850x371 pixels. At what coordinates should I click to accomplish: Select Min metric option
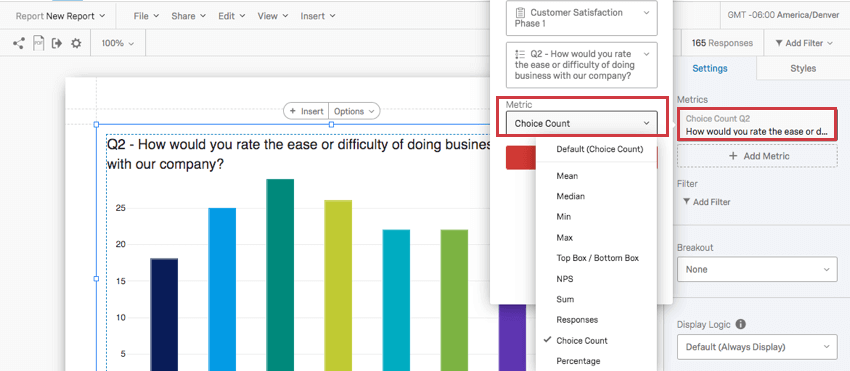click(x=563, y=217)
